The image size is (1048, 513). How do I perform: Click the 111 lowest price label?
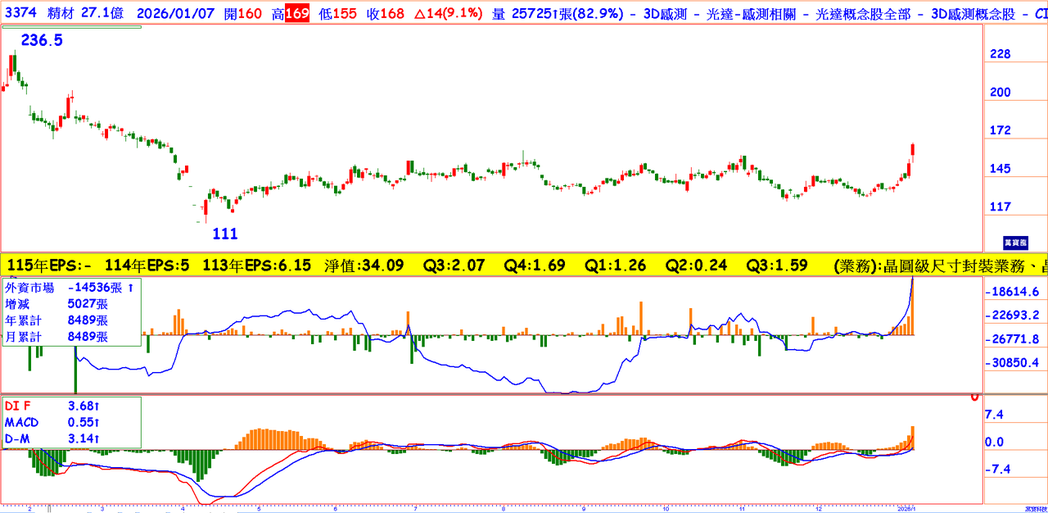coord(226,233)
